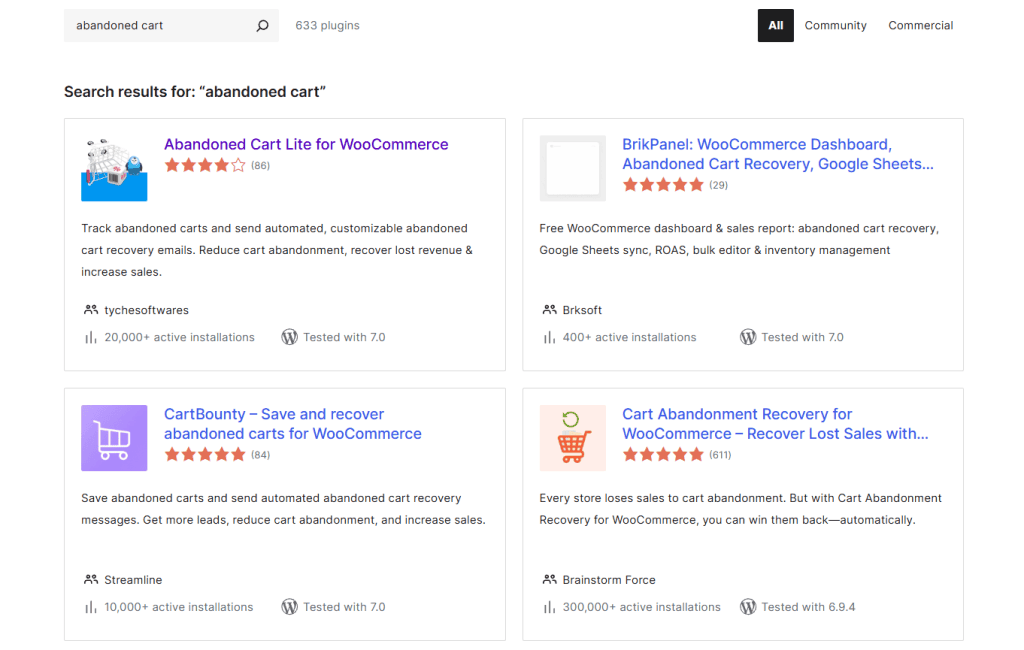Click bar chart icon next to 300,000+ installations
This screenshot has height=650, width=1024.
(549, 607)
